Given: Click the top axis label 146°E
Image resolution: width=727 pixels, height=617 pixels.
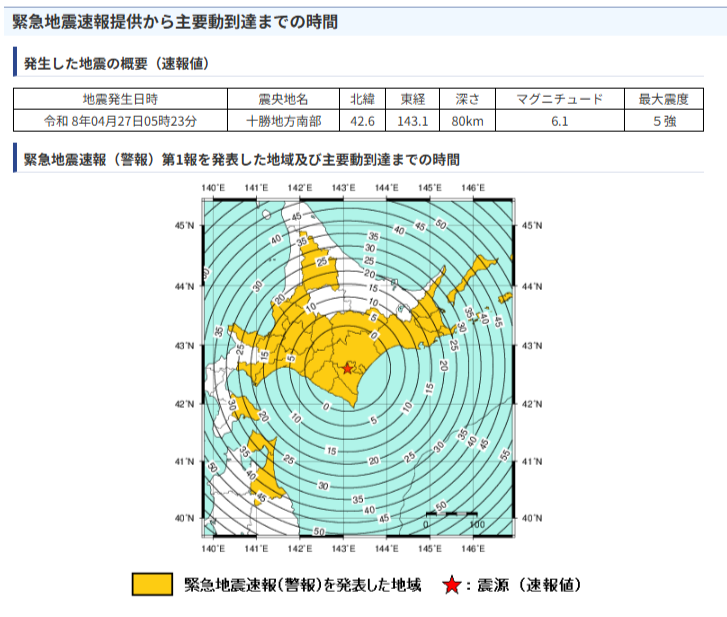Looking at the screenshot, I should (x=473, y=188).
